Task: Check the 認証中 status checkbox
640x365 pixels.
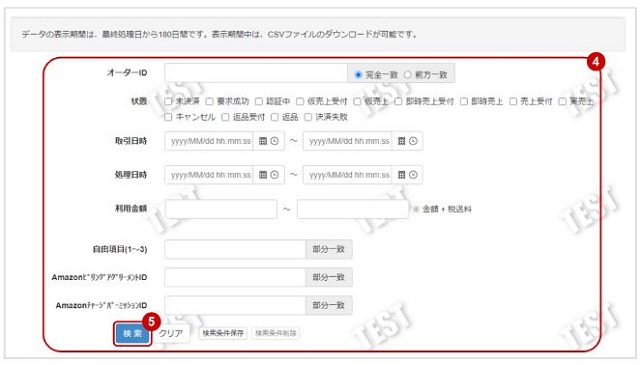Action: click(x=259, y=101)
